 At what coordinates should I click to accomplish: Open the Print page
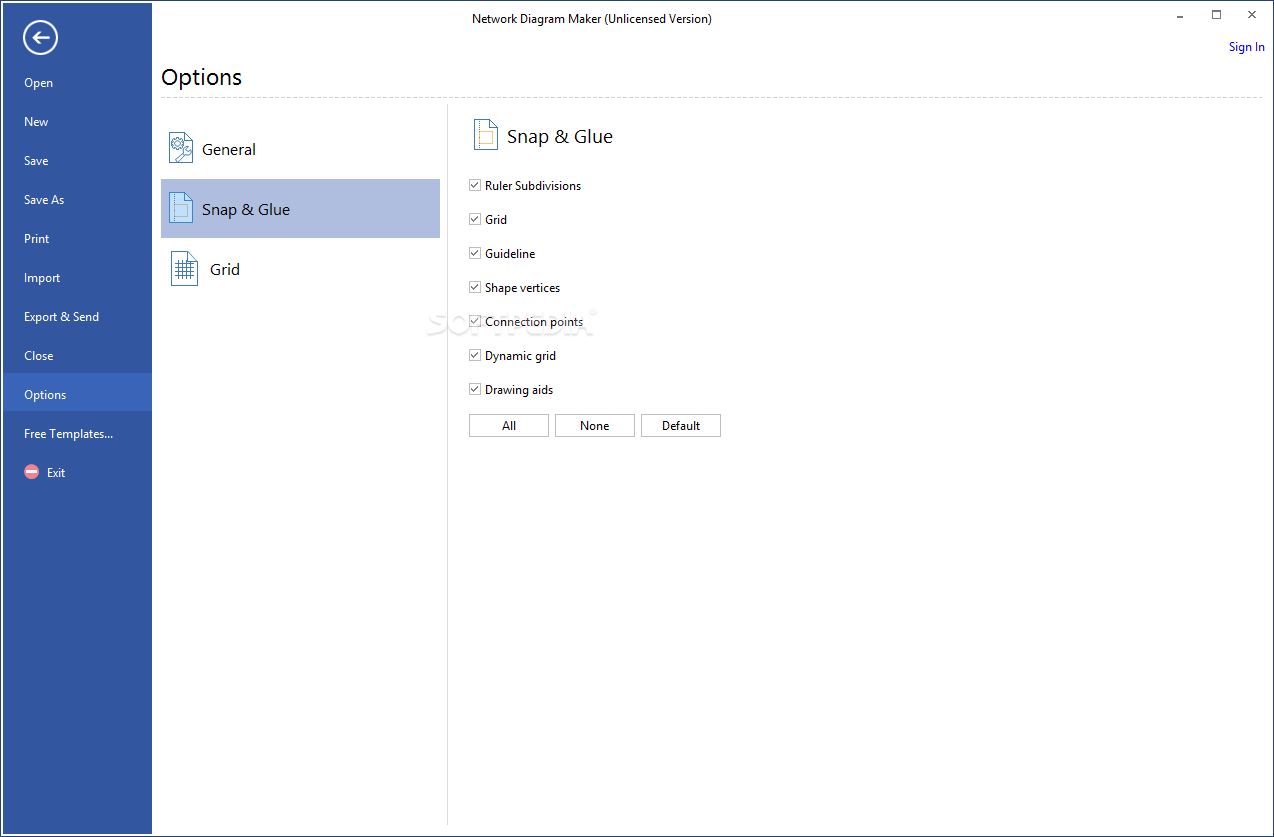tap(77, 239)
